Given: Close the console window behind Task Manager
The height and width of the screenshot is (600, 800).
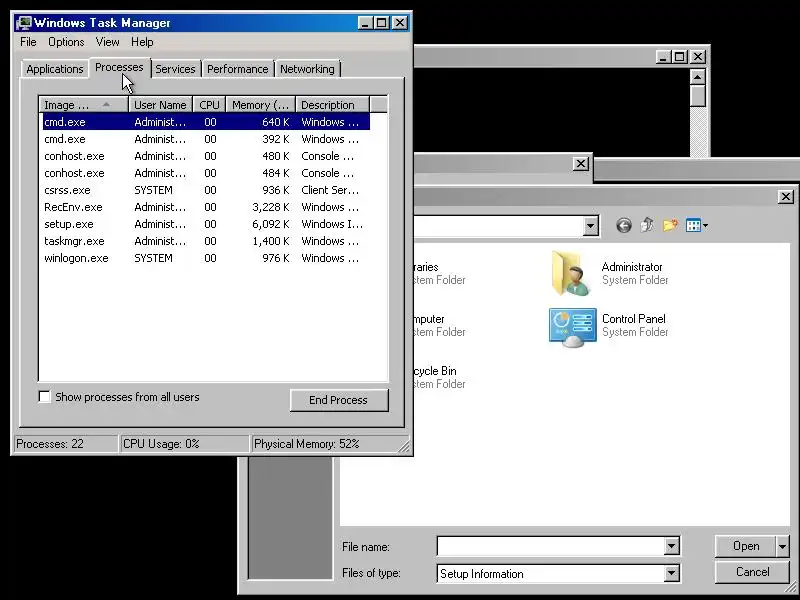Looking at the screenshot, I should [x=698, y=57].
